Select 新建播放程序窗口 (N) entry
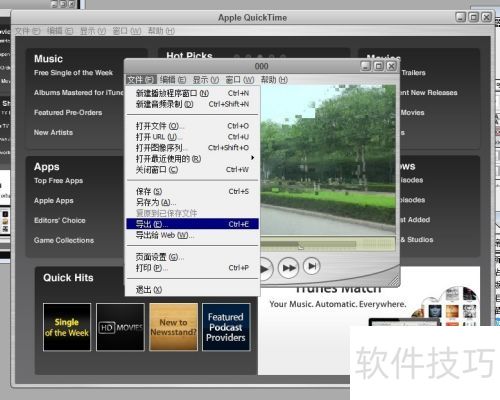 click(192, 93)
